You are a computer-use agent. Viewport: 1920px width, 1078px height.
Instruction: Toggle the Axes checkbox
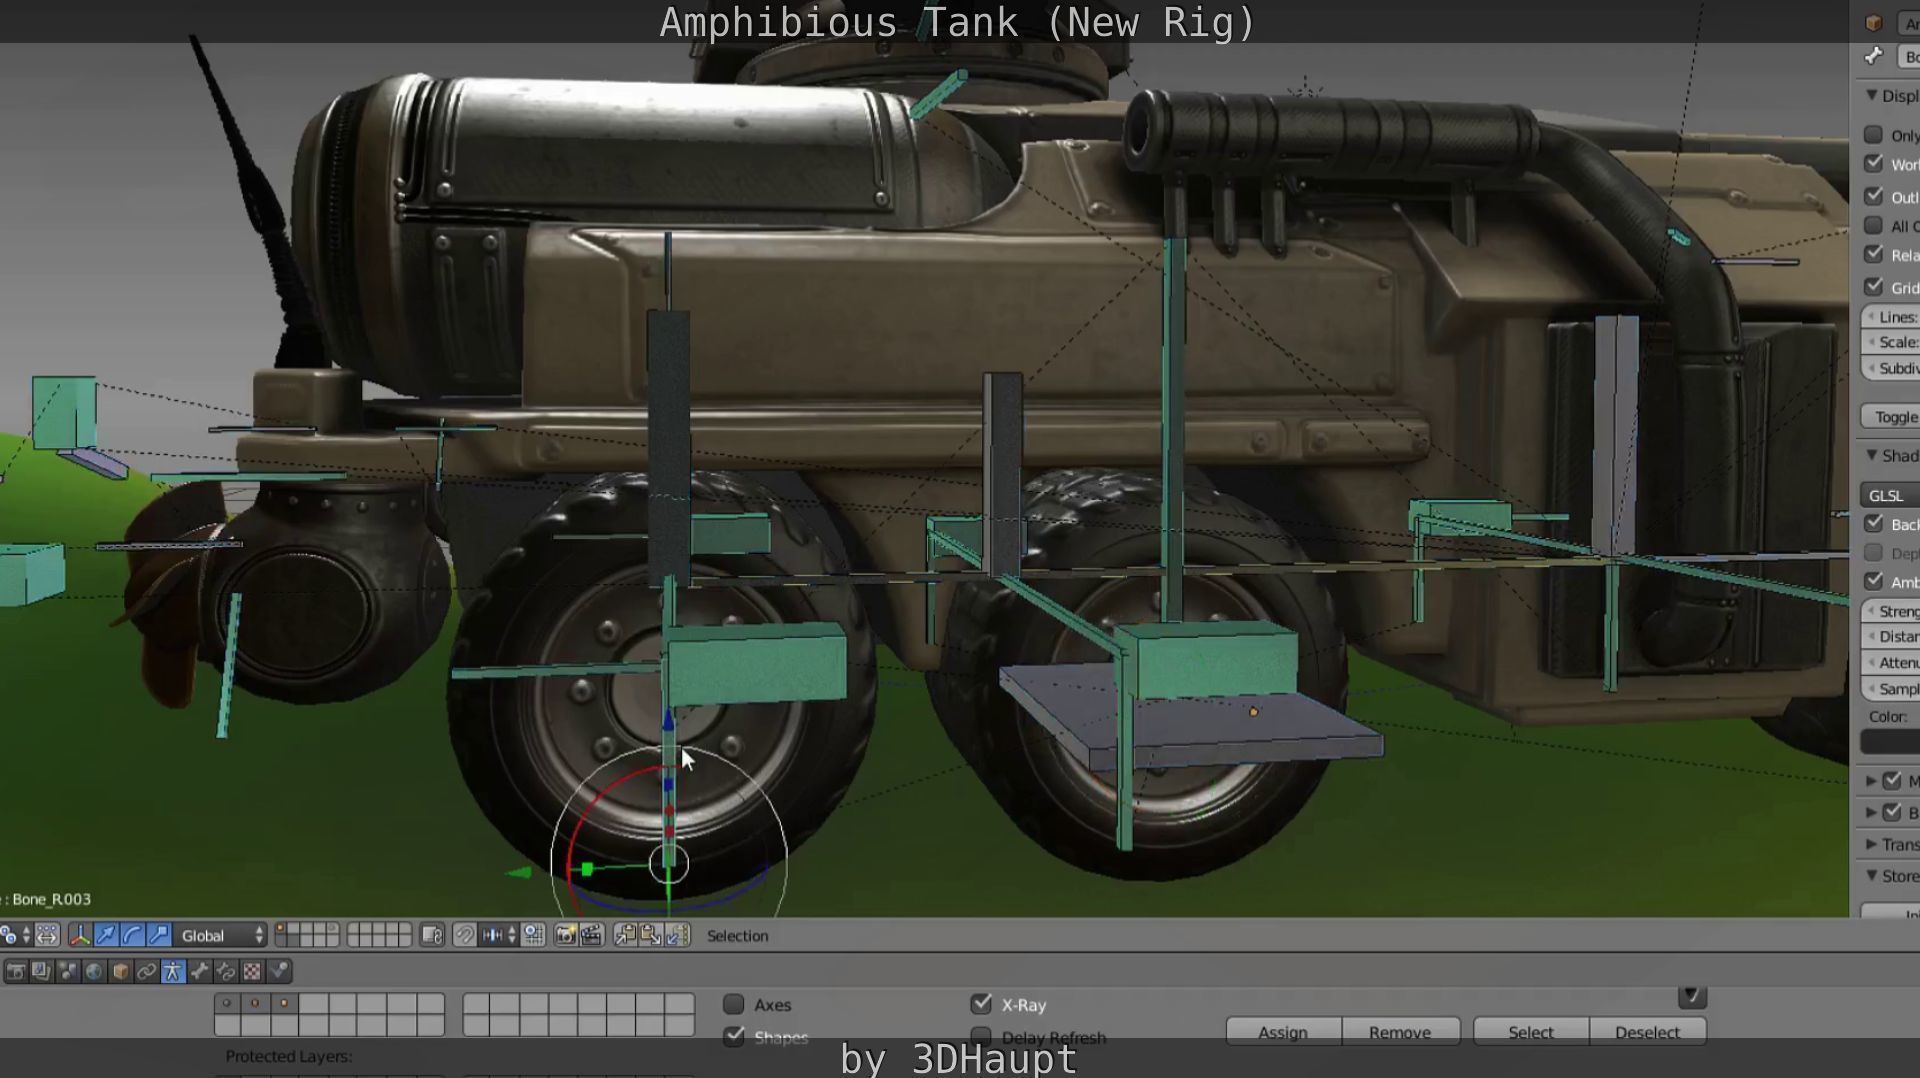734,1004
